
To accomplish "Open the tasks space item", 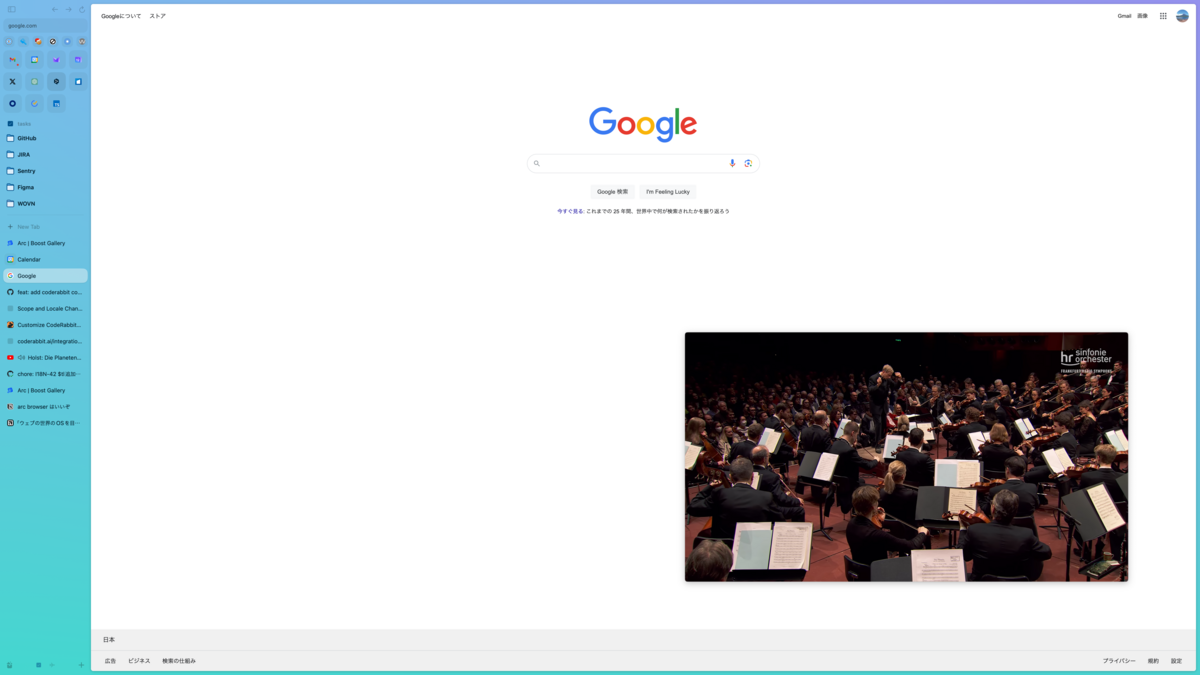I will click(46, 124).
